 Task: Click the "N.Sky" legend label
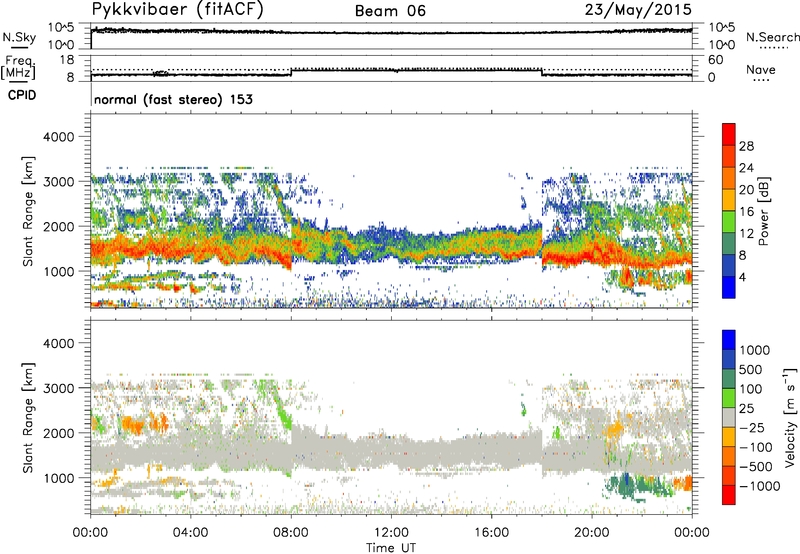[x=19, y=38]
